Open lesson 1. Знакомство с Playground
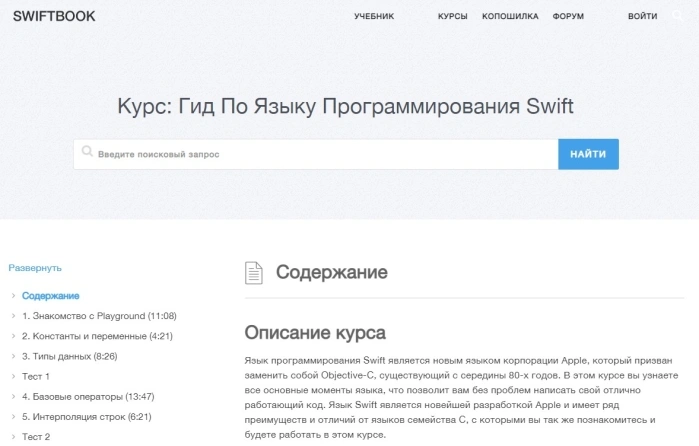699x446 pixels. [99, 316]
